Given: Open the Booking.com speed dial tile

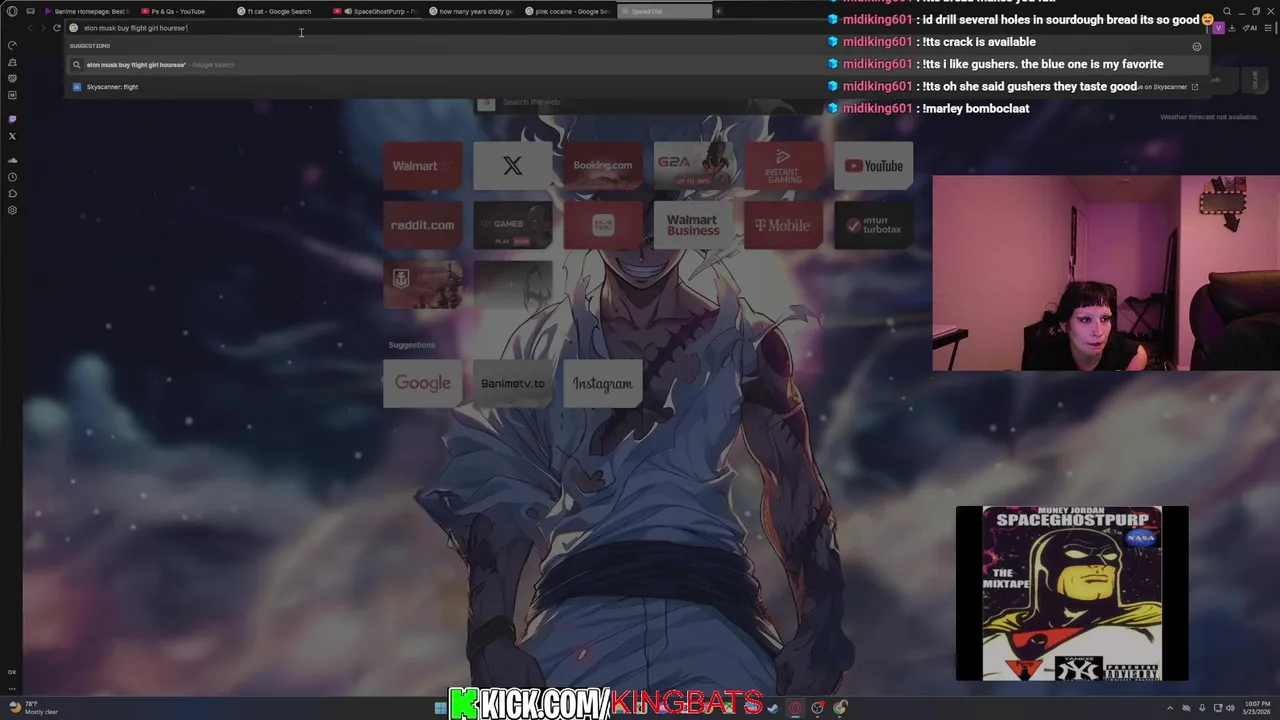Looking at the screenshot, I should click(603, 166).
